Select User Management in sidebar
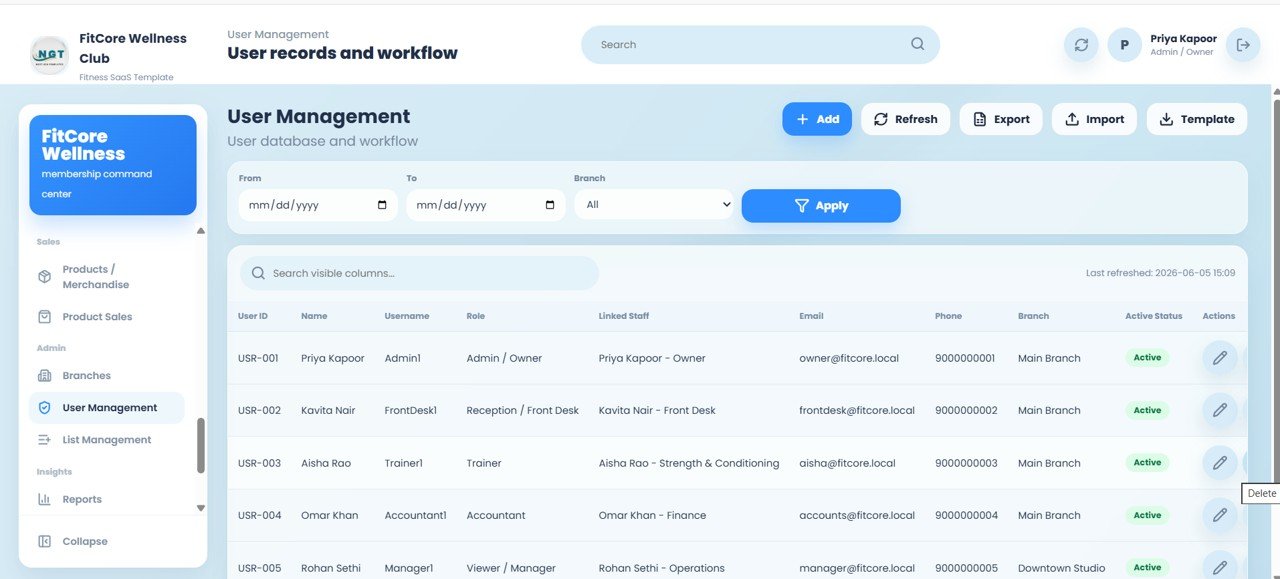 (107, 408)
